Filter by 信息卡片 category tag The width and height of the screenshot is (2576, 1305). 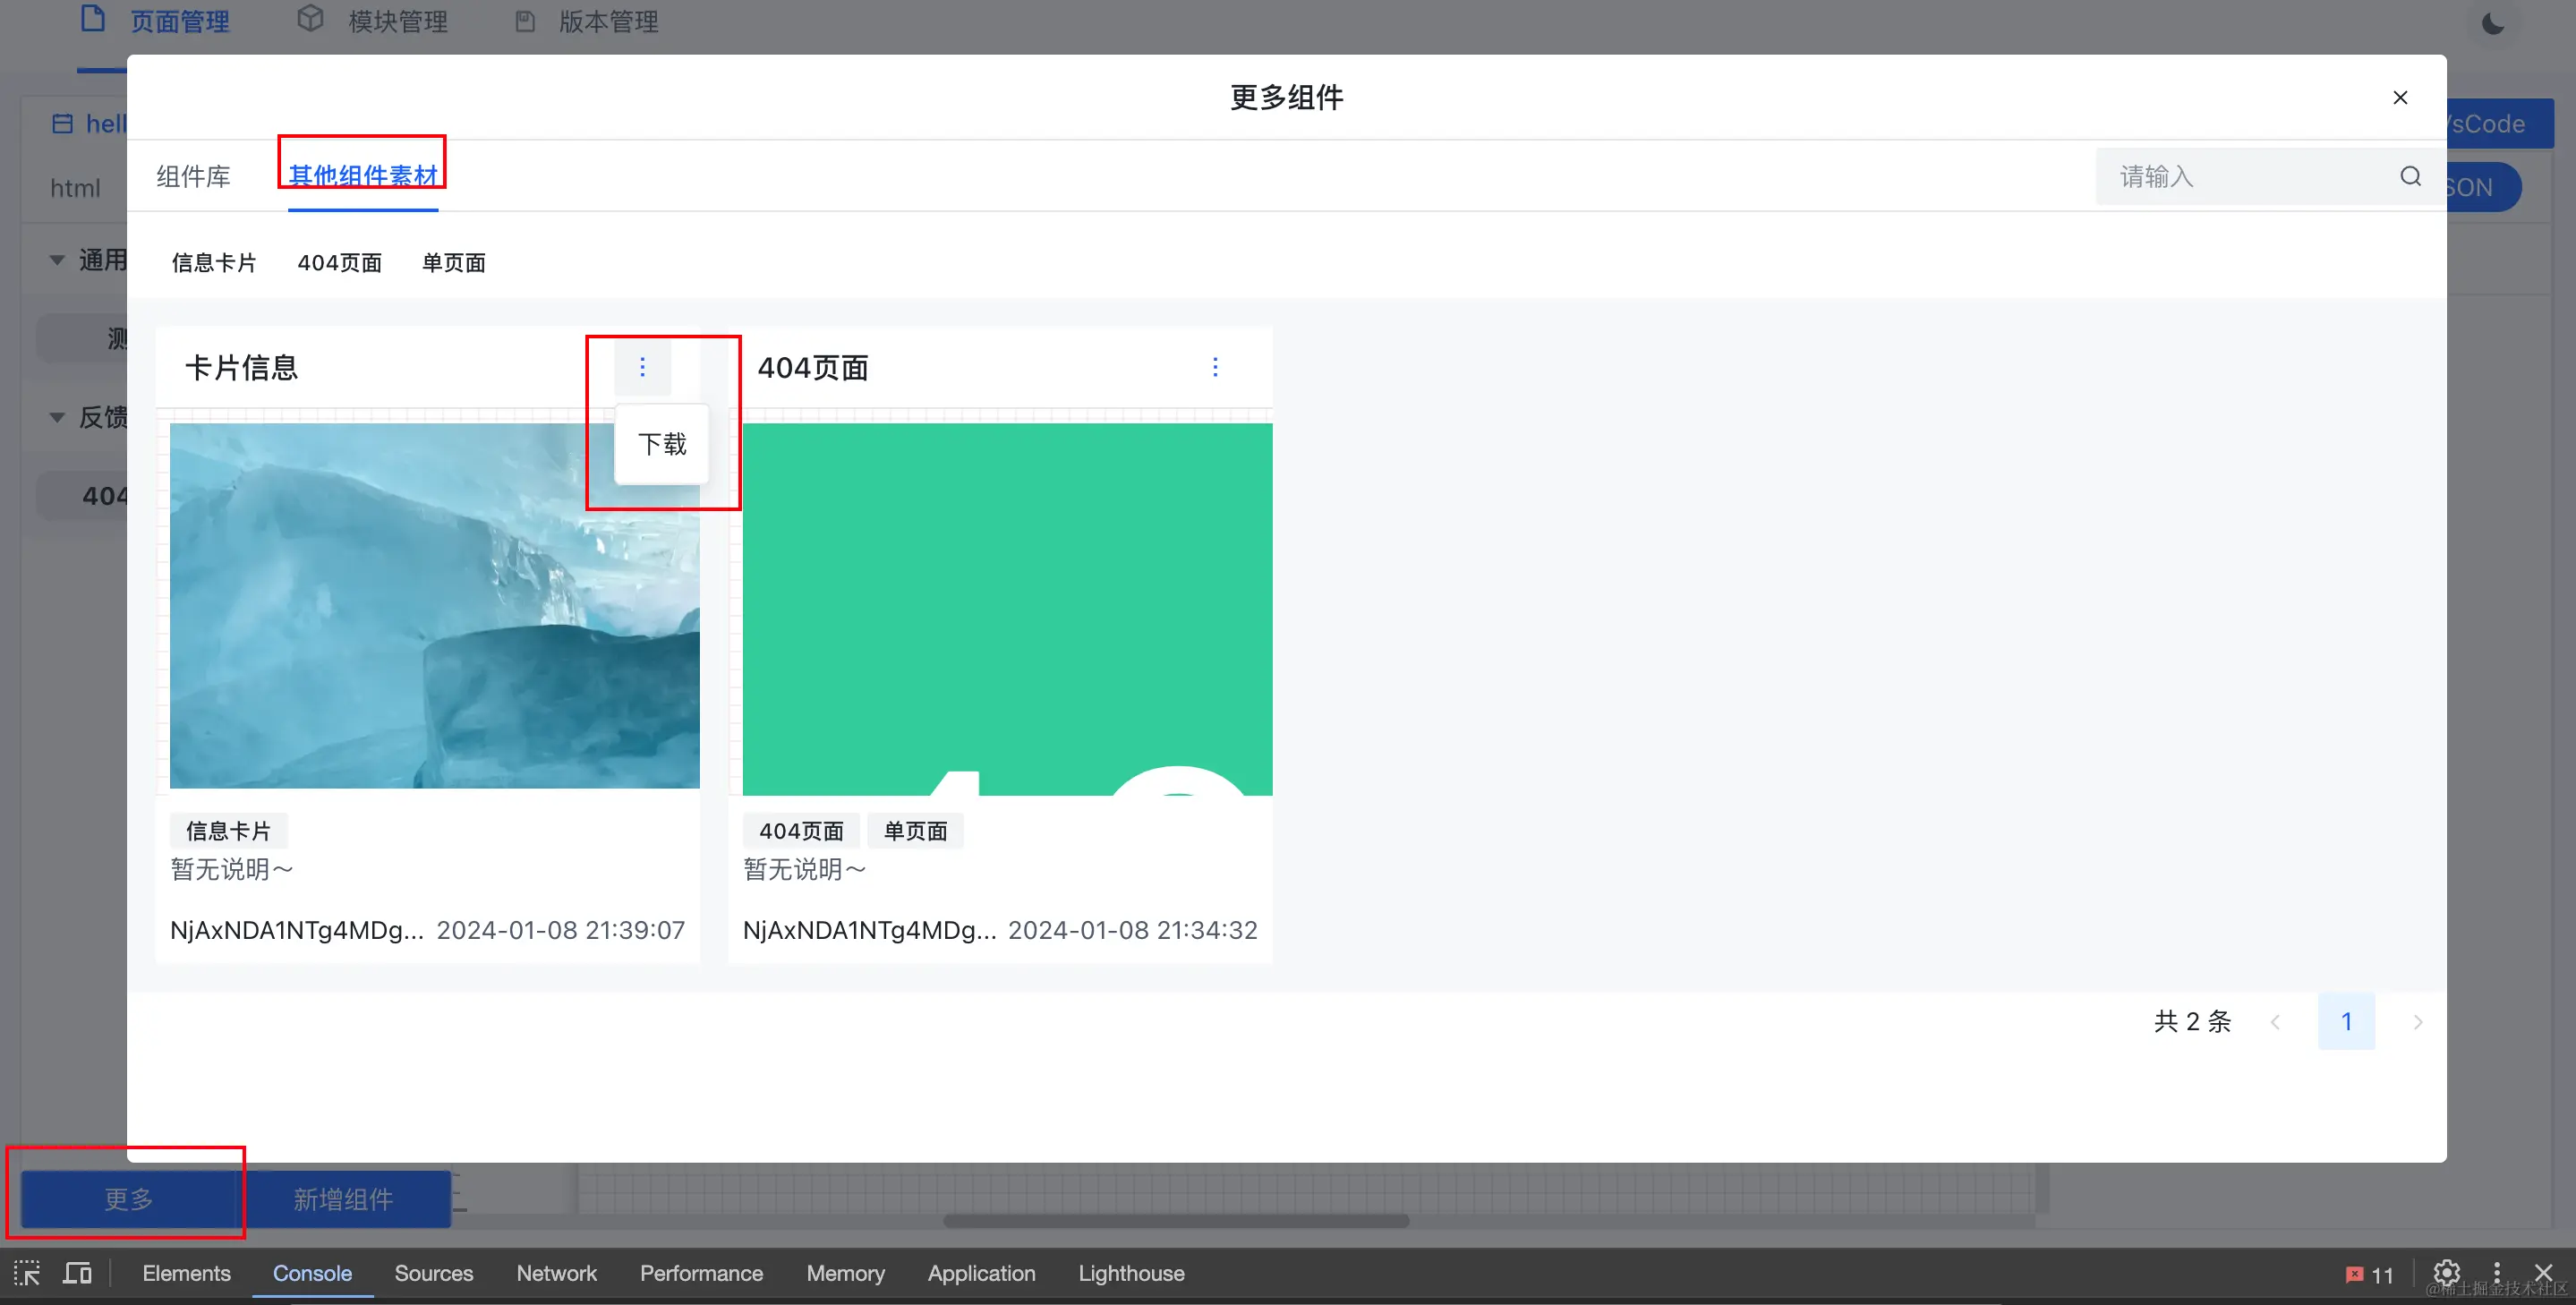point(214,263)
